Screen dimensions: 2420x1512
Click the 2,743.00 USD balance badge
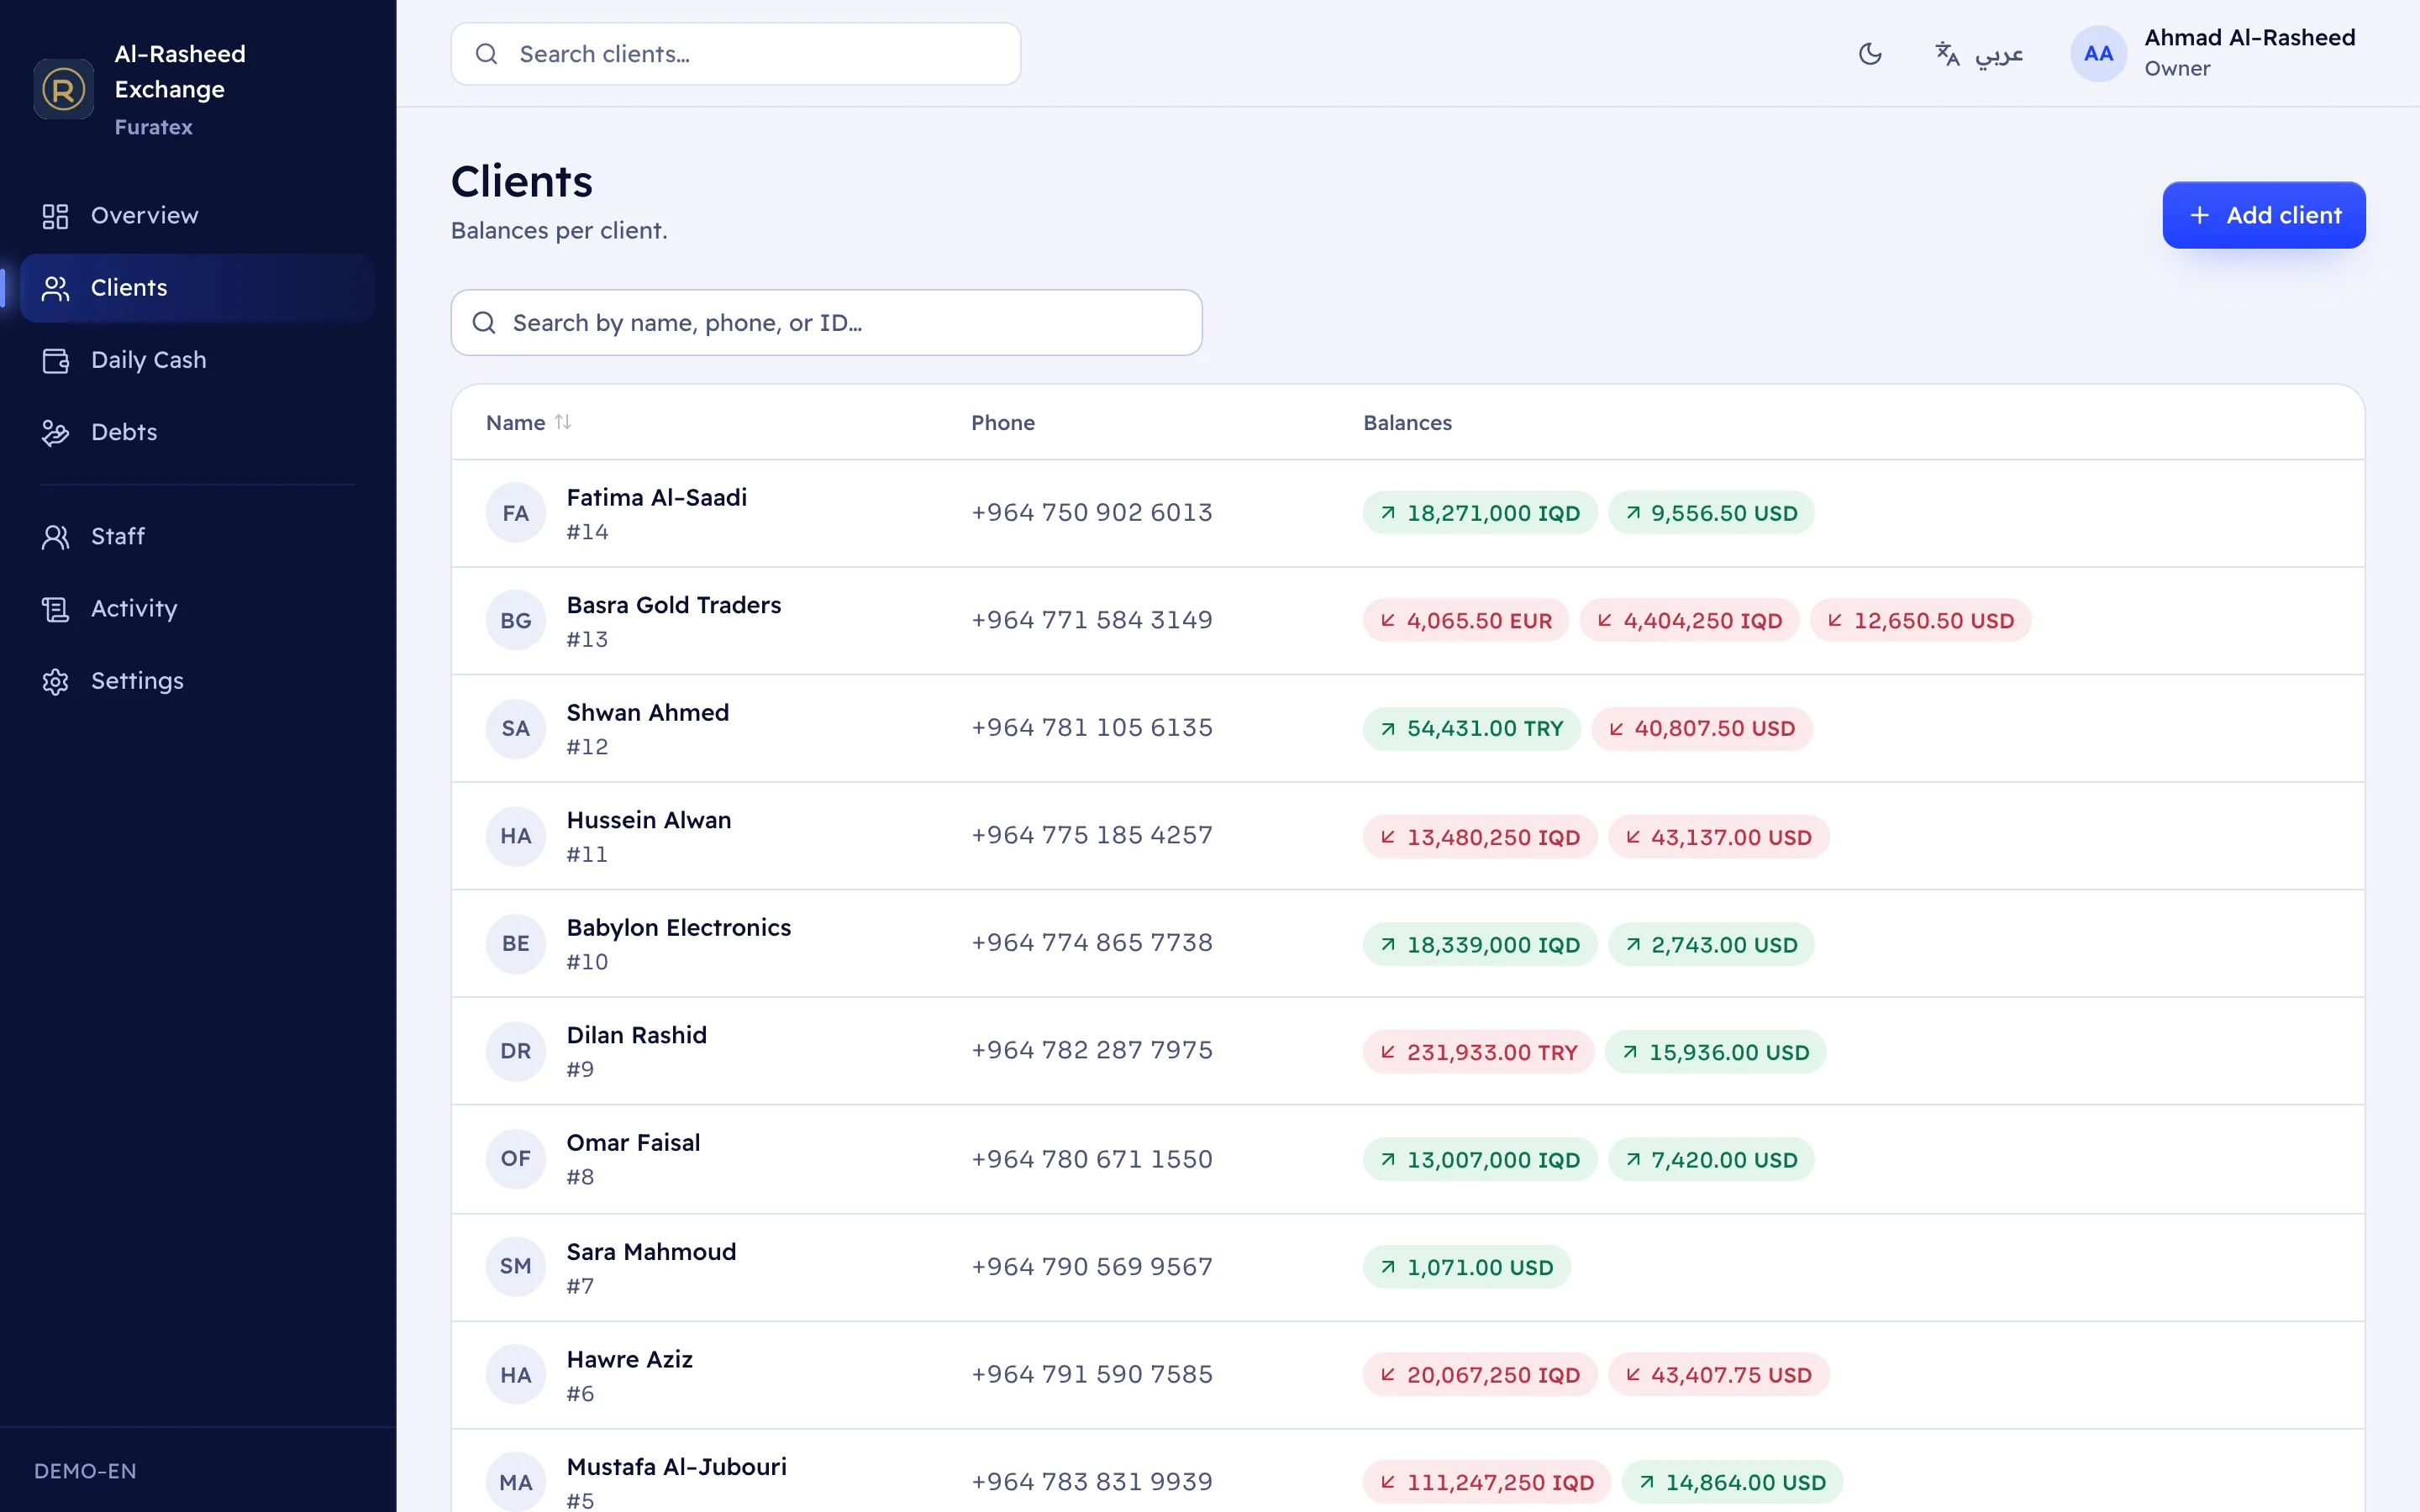(x=1711, y=944)
